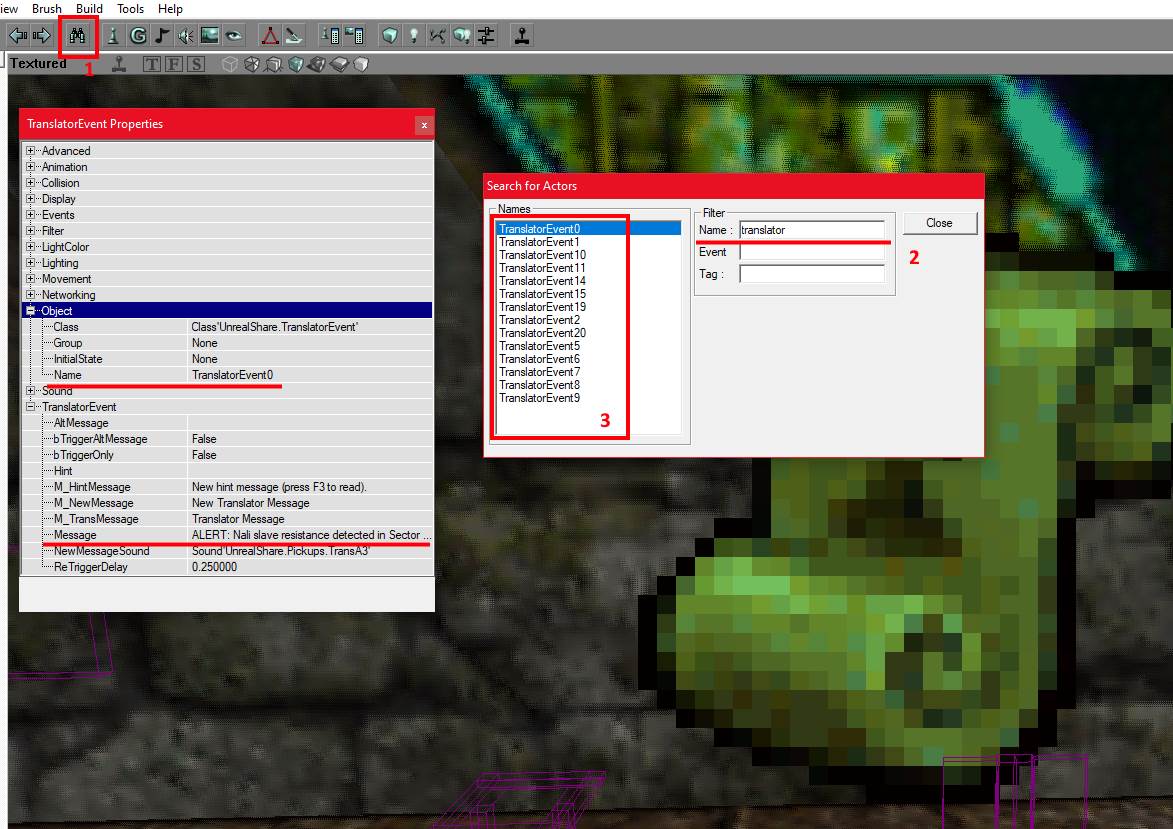
Task: Click the bTriggerOnly False value
Action: click(x=204, y=455)
